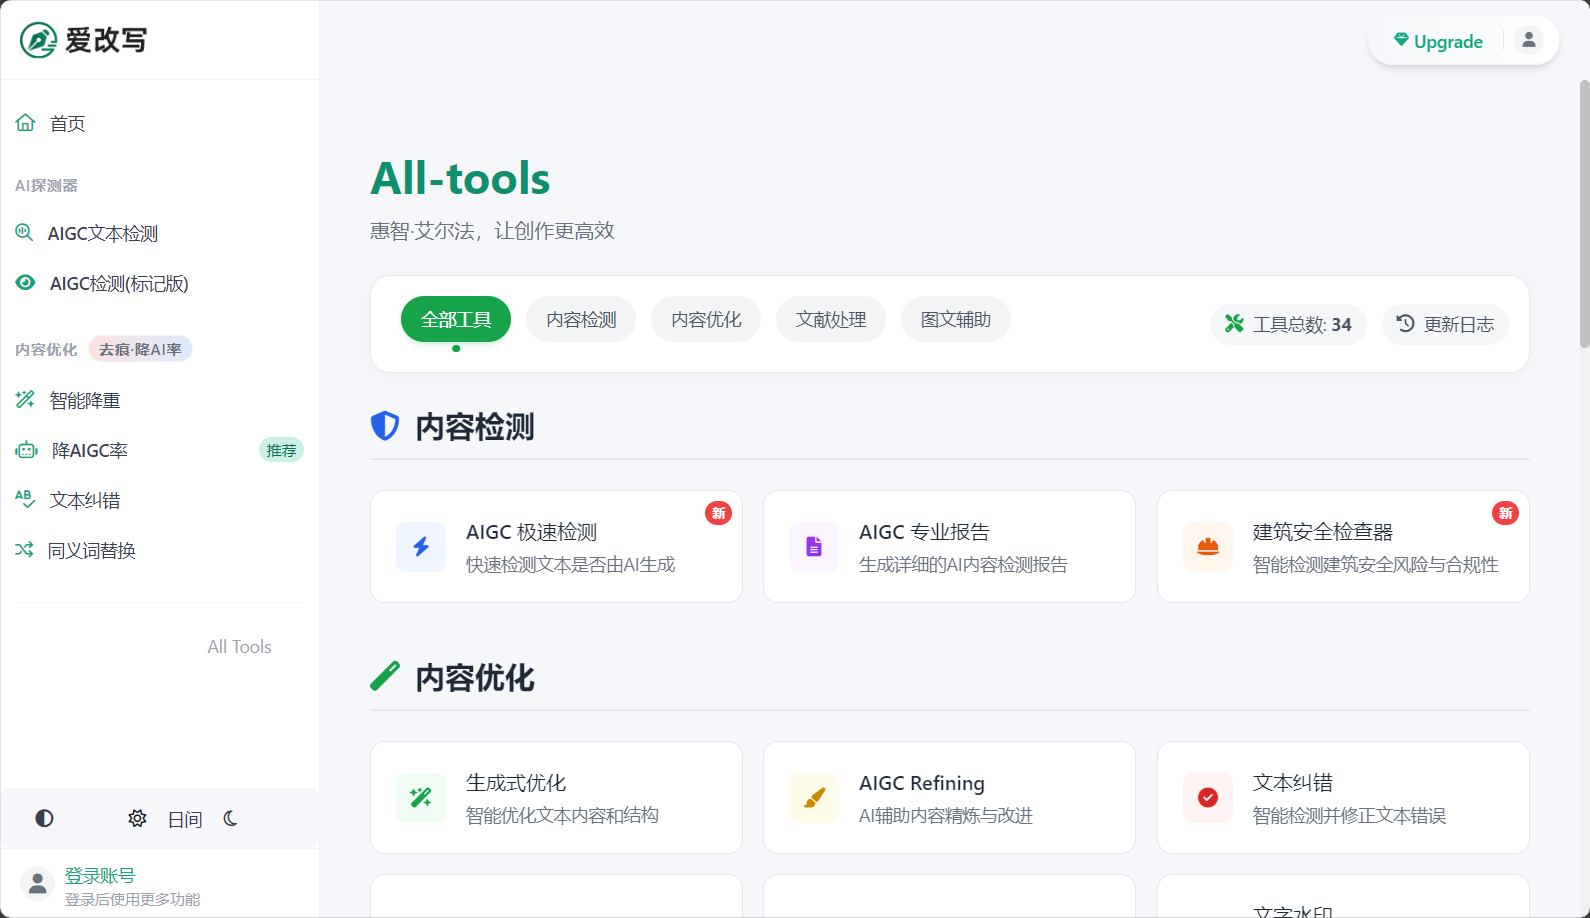Click the user avatar icon at top right
The width and height of the screenshot is (1590, 918).
pos(1528,40)
